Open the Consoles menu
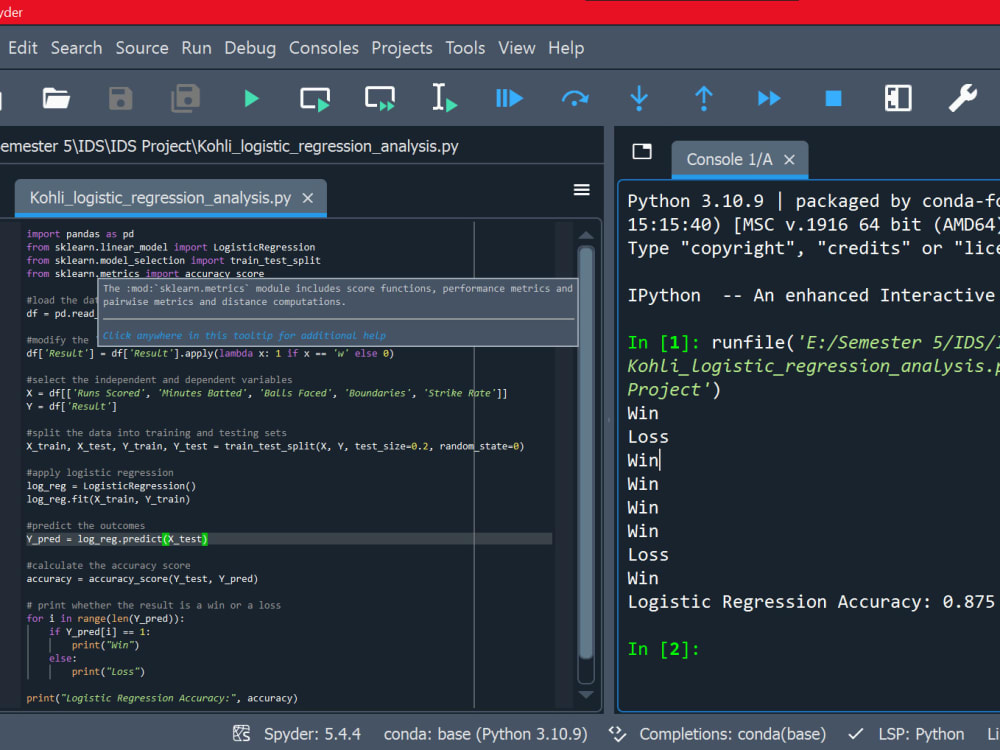The width and height of the screenshot is (1000, 750). (x=323, y=48)
